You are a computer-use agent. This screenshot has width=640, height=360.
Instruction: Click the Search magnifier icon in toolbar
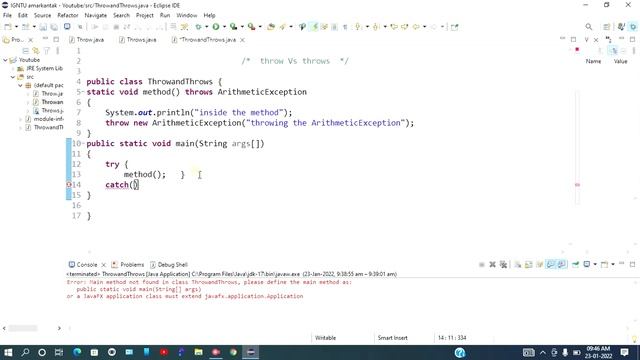[x=589, y=27]
